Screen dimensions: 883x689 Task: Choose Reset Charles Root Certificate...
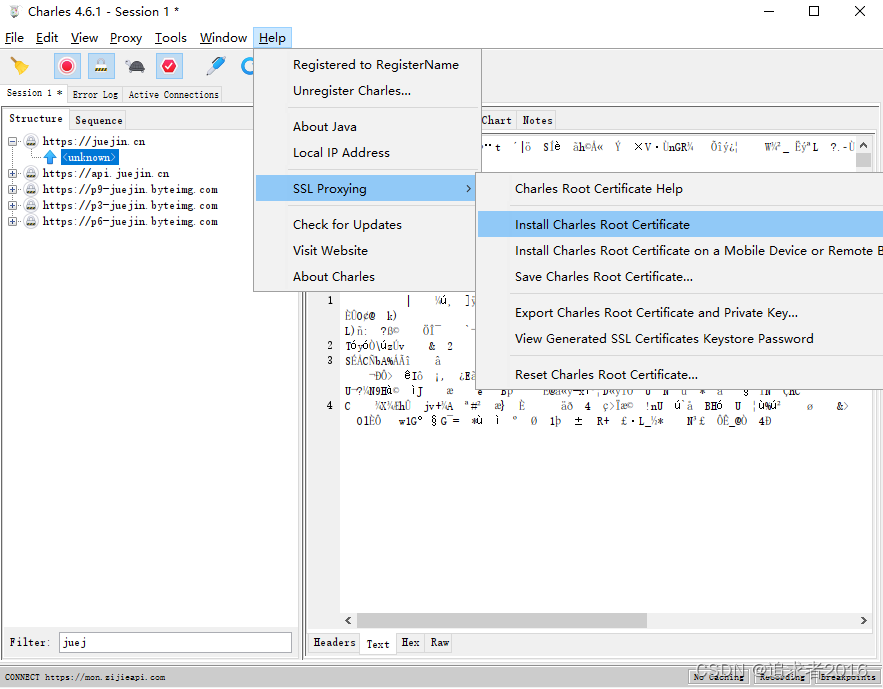pos(680,374)
